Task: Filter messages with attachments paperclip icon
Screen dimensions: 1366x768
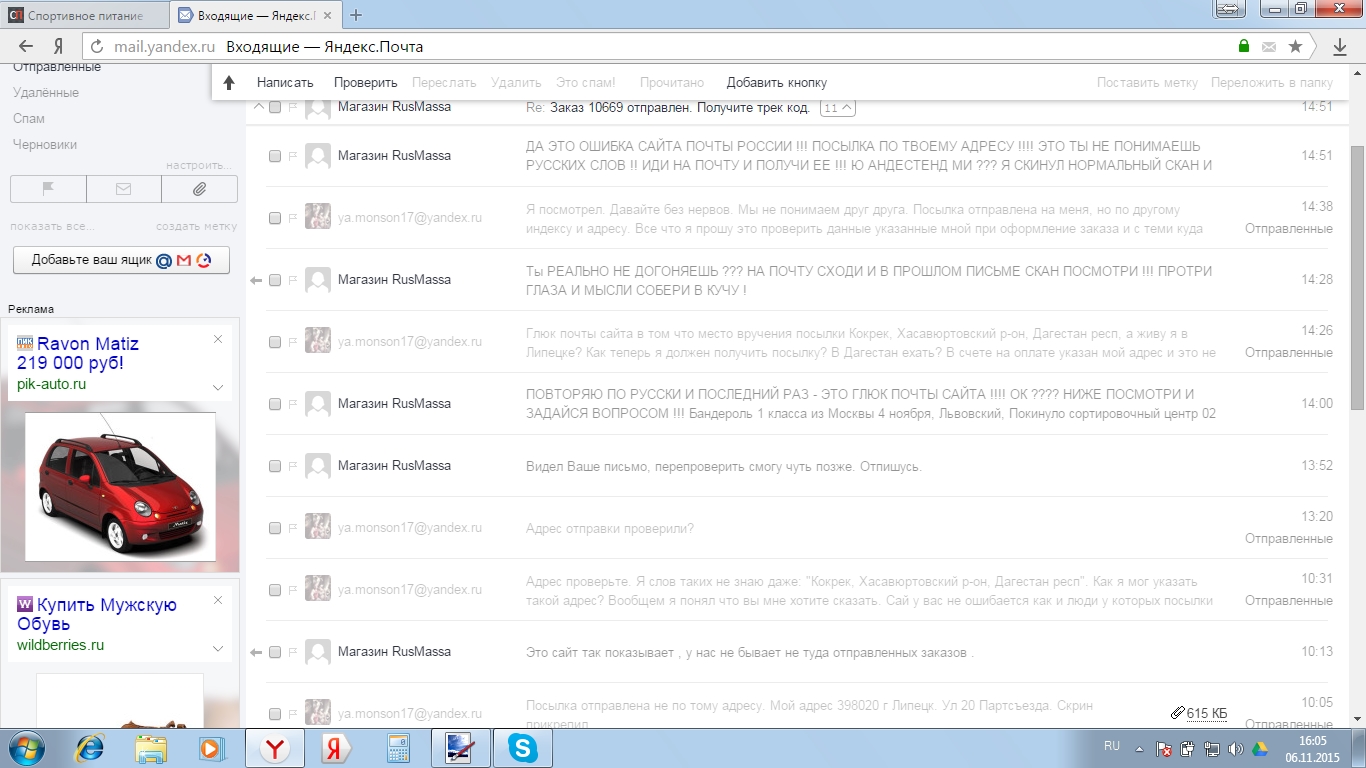Action: point(199,189)
